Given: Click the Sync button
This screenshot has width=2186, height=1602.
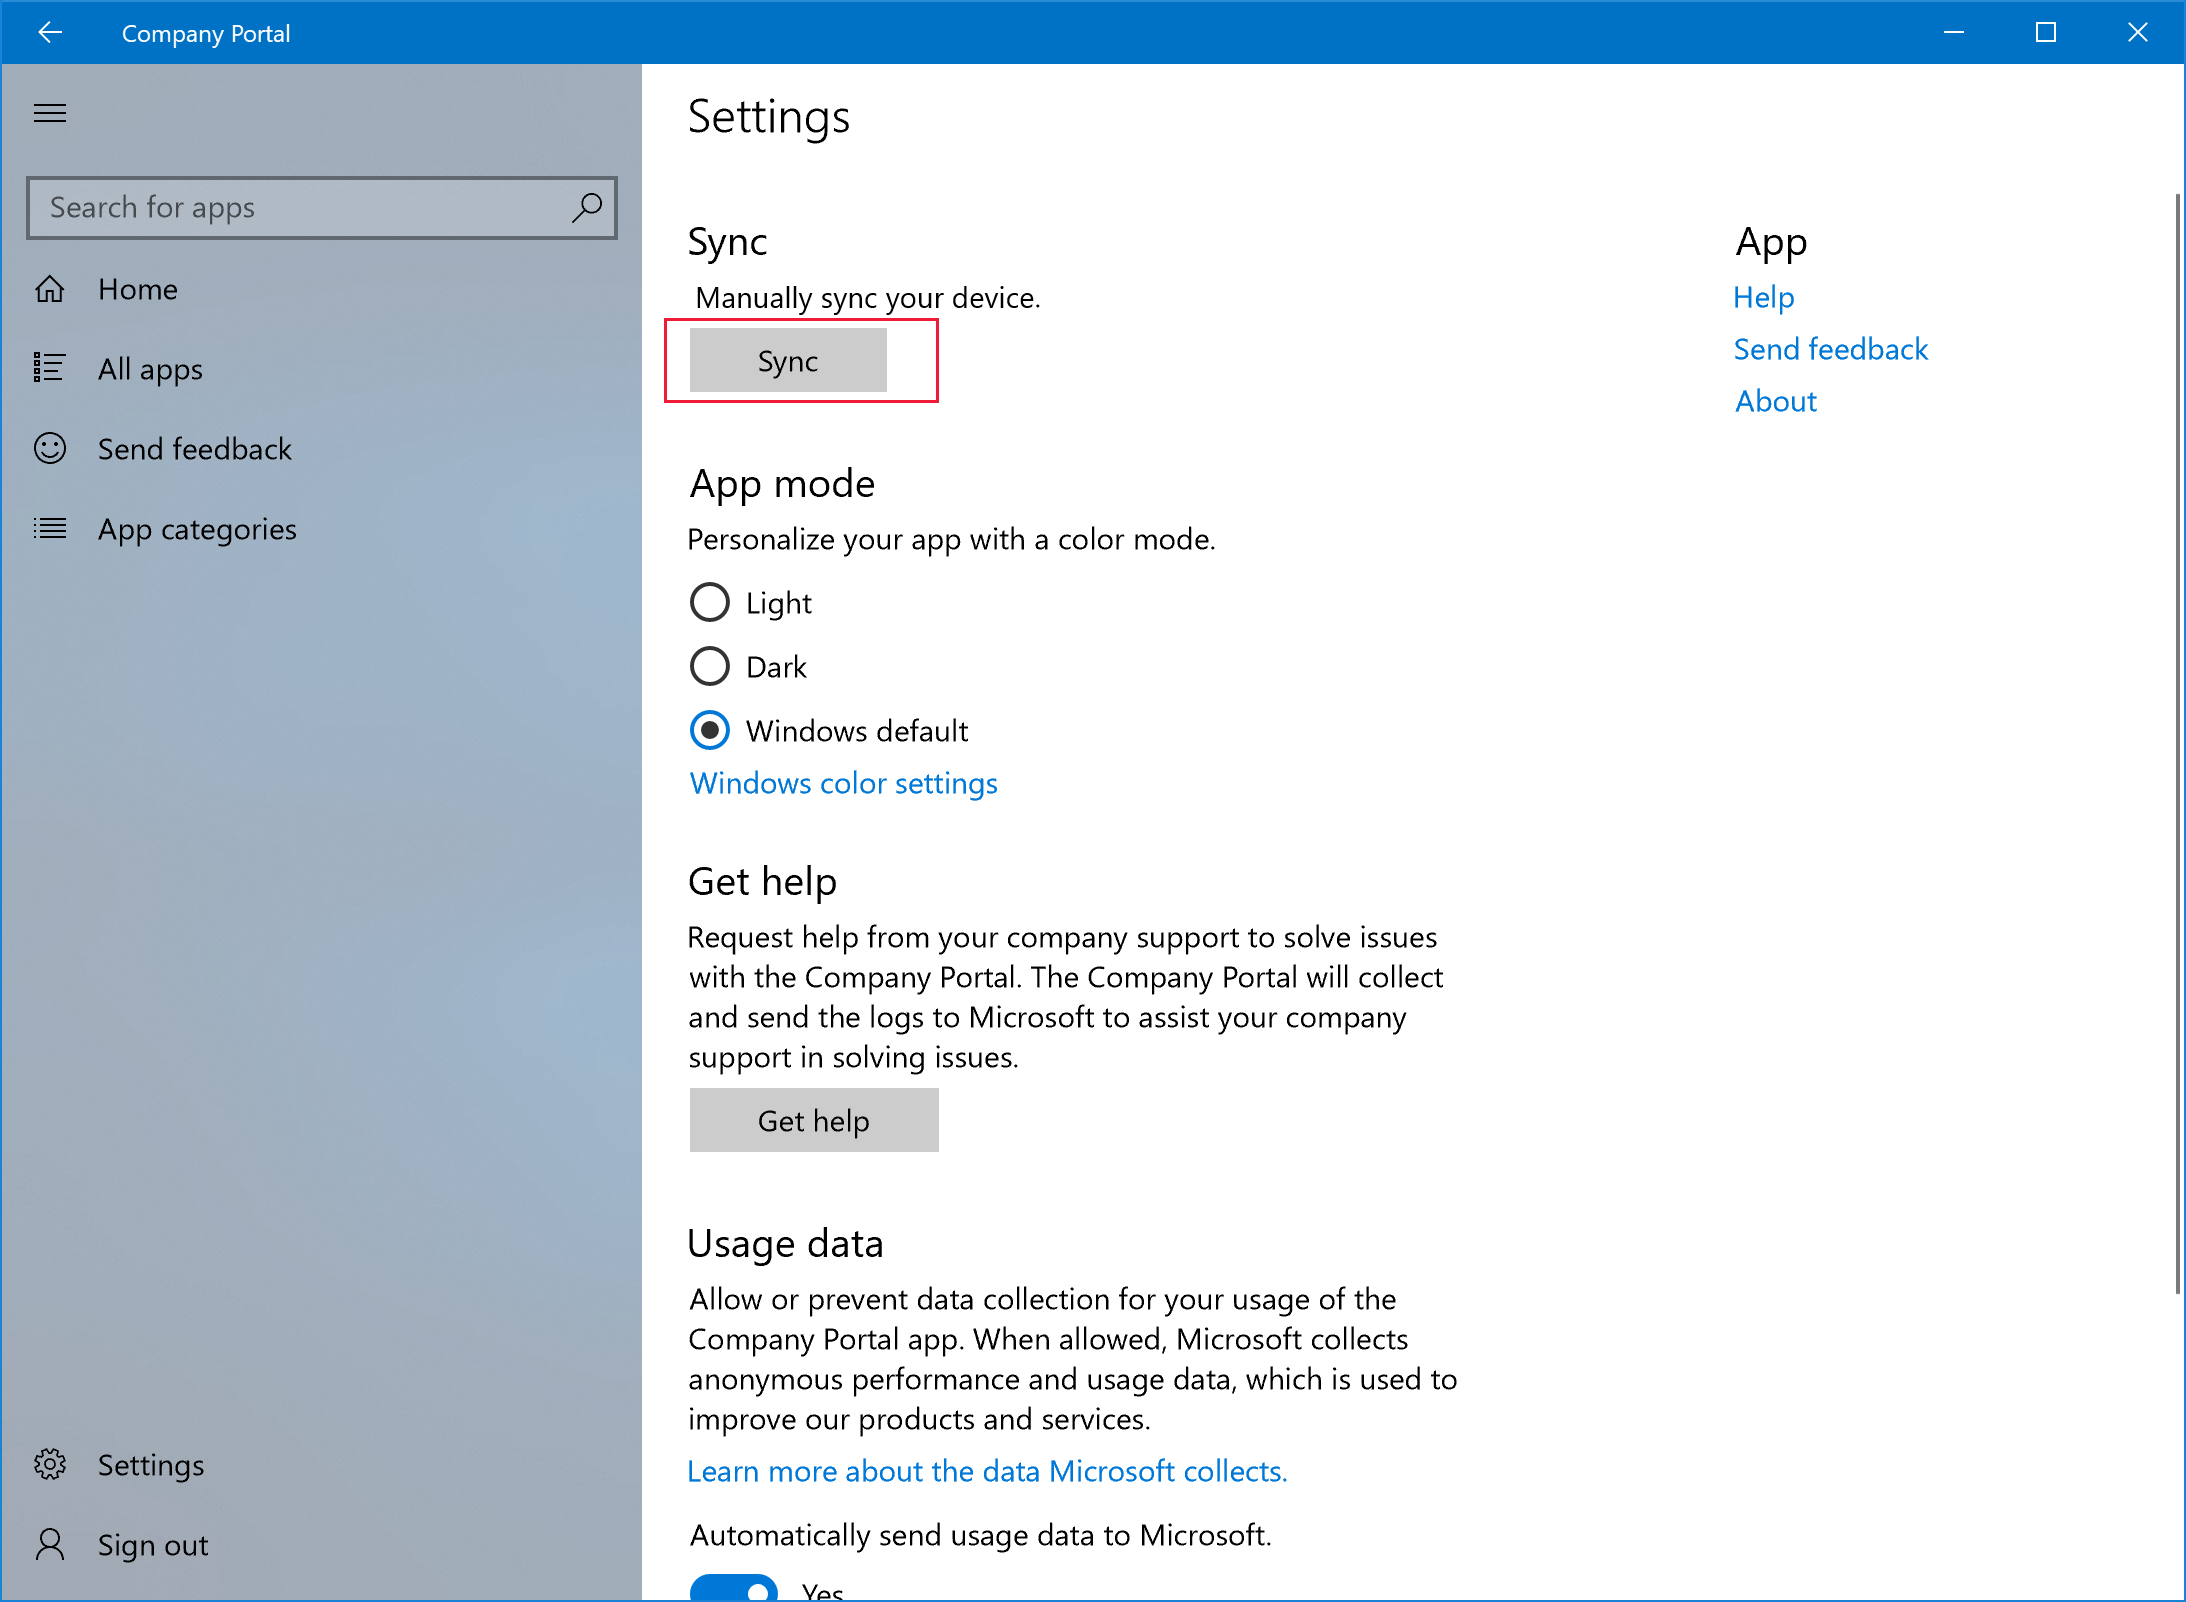Looking at the screenshot, I should (788, 360).
